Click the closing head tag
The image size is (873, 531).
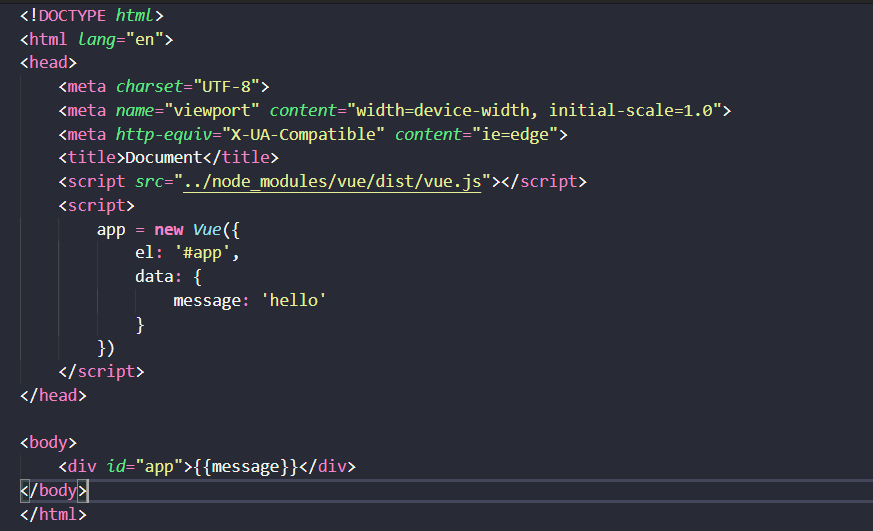click(53, 396)
